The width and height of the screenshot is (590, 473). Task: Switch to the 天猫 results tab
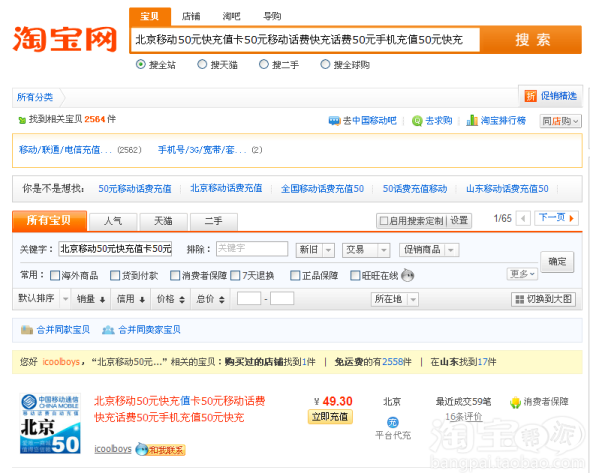click(x=163, y=221)
